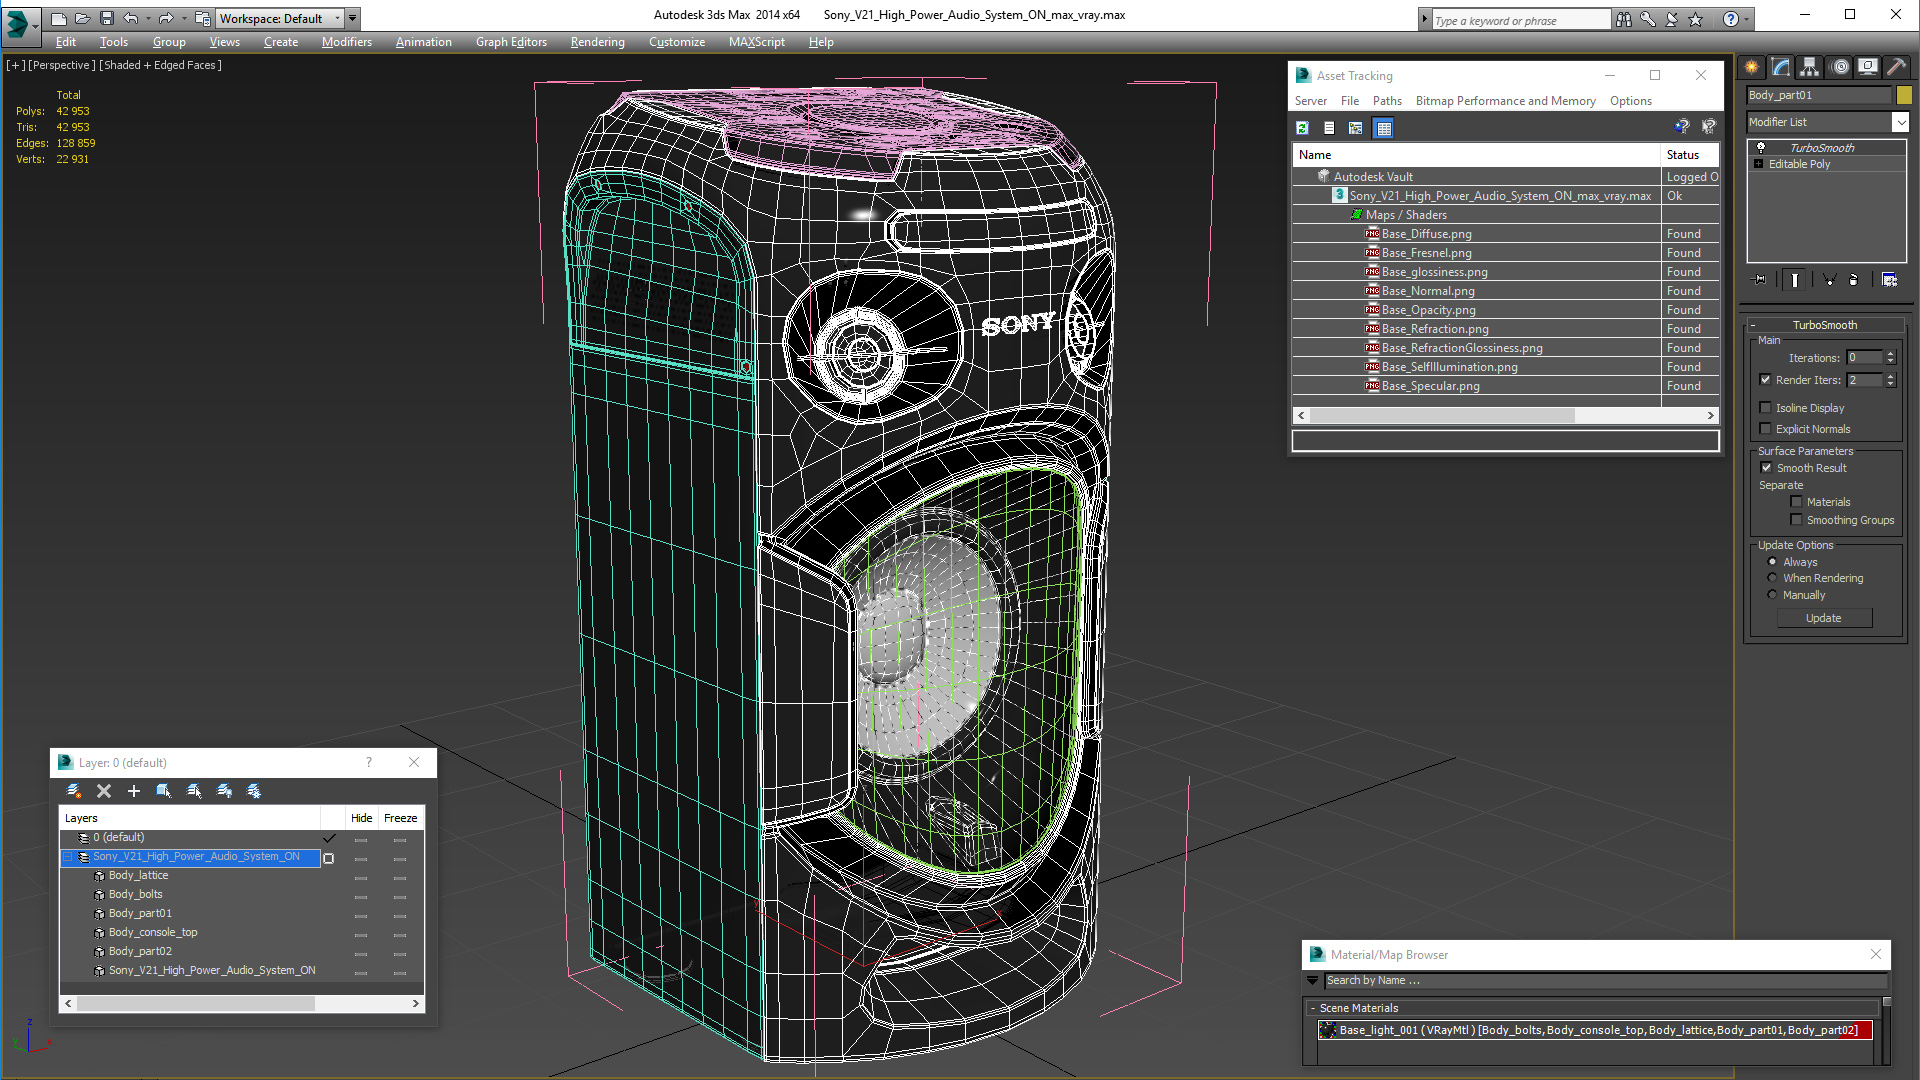Click Freeze/Unfreeze All Layers icon in Layer dialog
This screenshot has width=1920, height=1080.
pyautogui.click(x=254, y=791)
